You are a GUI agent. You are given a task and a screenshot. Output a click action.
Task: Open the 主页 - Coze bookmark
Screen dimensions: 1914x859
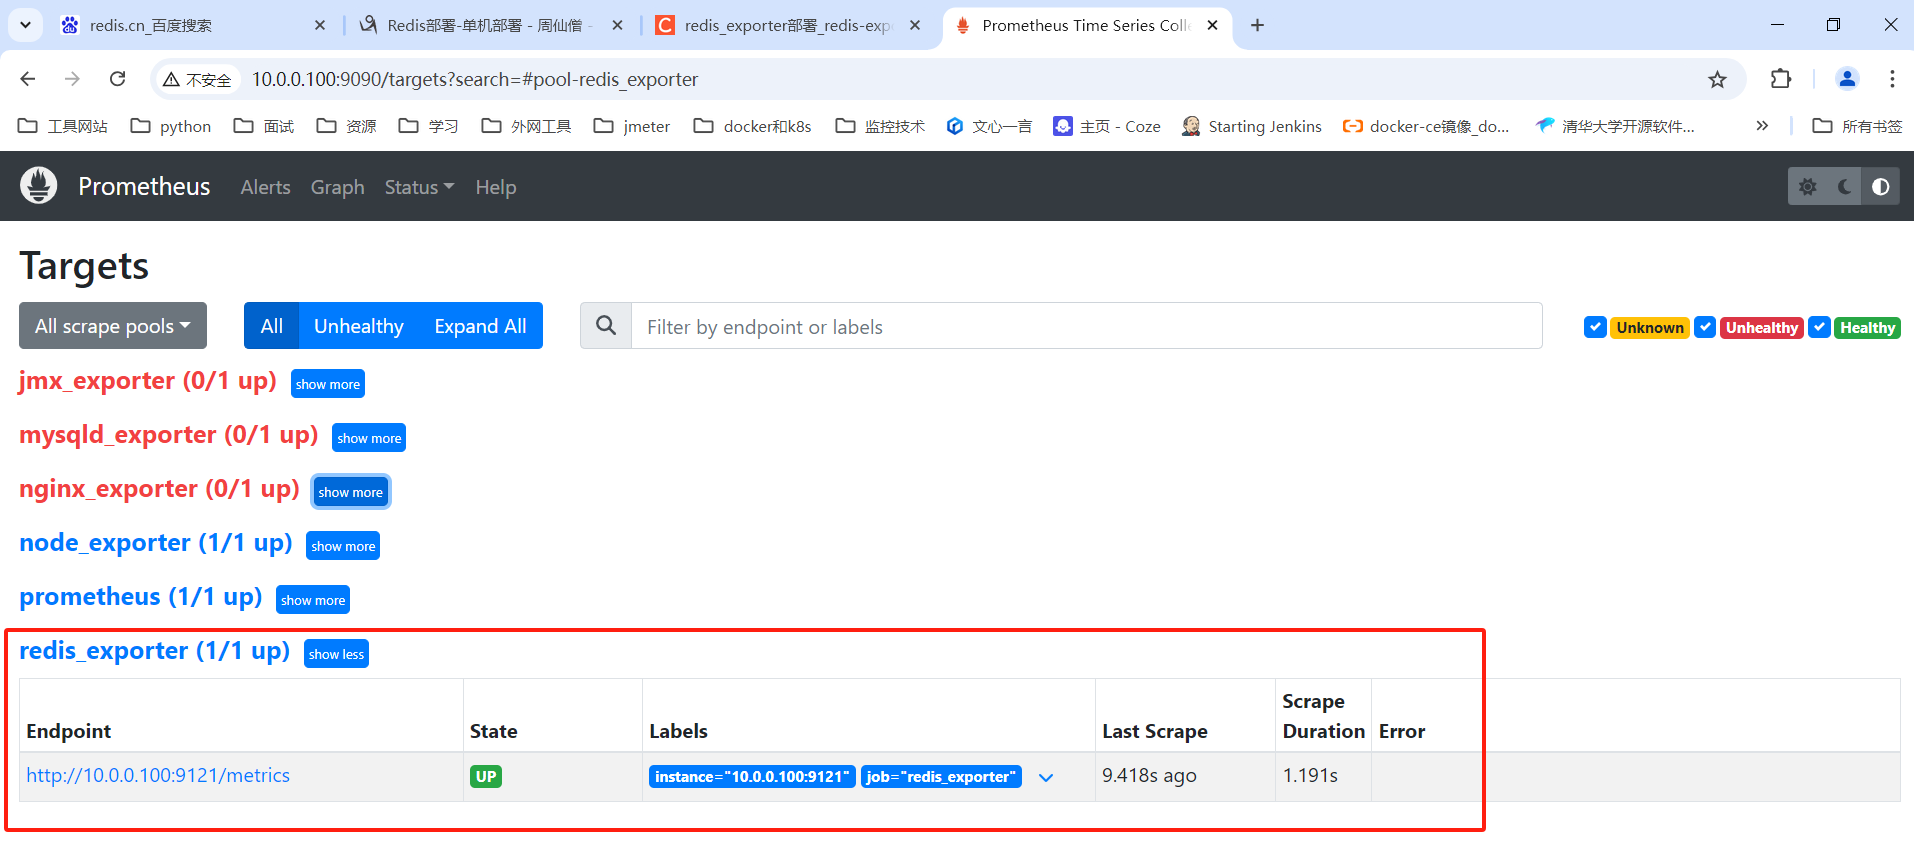point(1107,126)
